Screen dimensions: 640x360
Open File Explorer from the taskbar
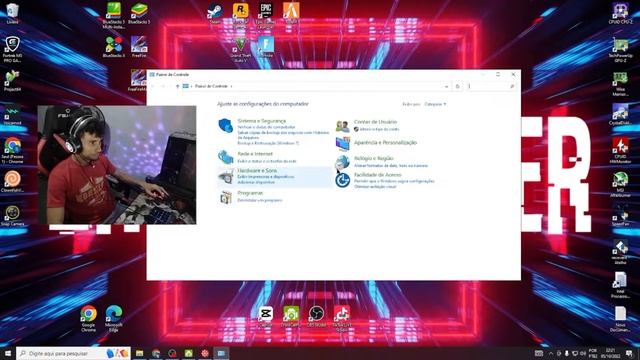[140, 353]
